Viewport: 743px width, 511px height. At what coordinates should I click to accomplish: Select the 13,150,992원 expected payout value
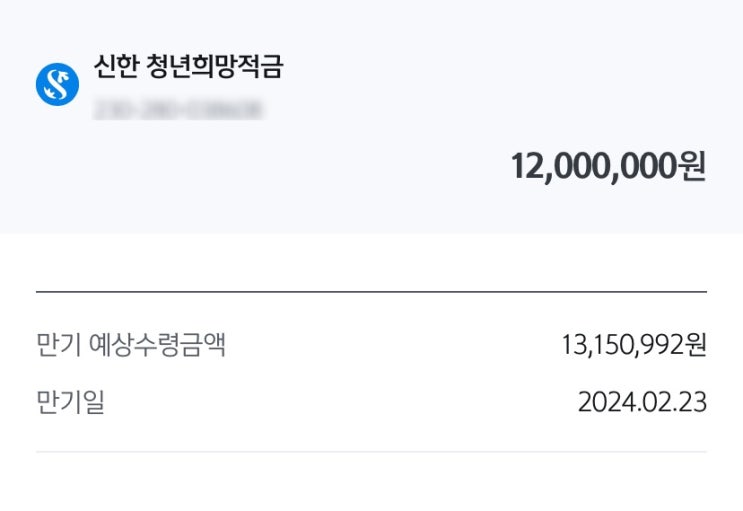[x=634, y=345]
